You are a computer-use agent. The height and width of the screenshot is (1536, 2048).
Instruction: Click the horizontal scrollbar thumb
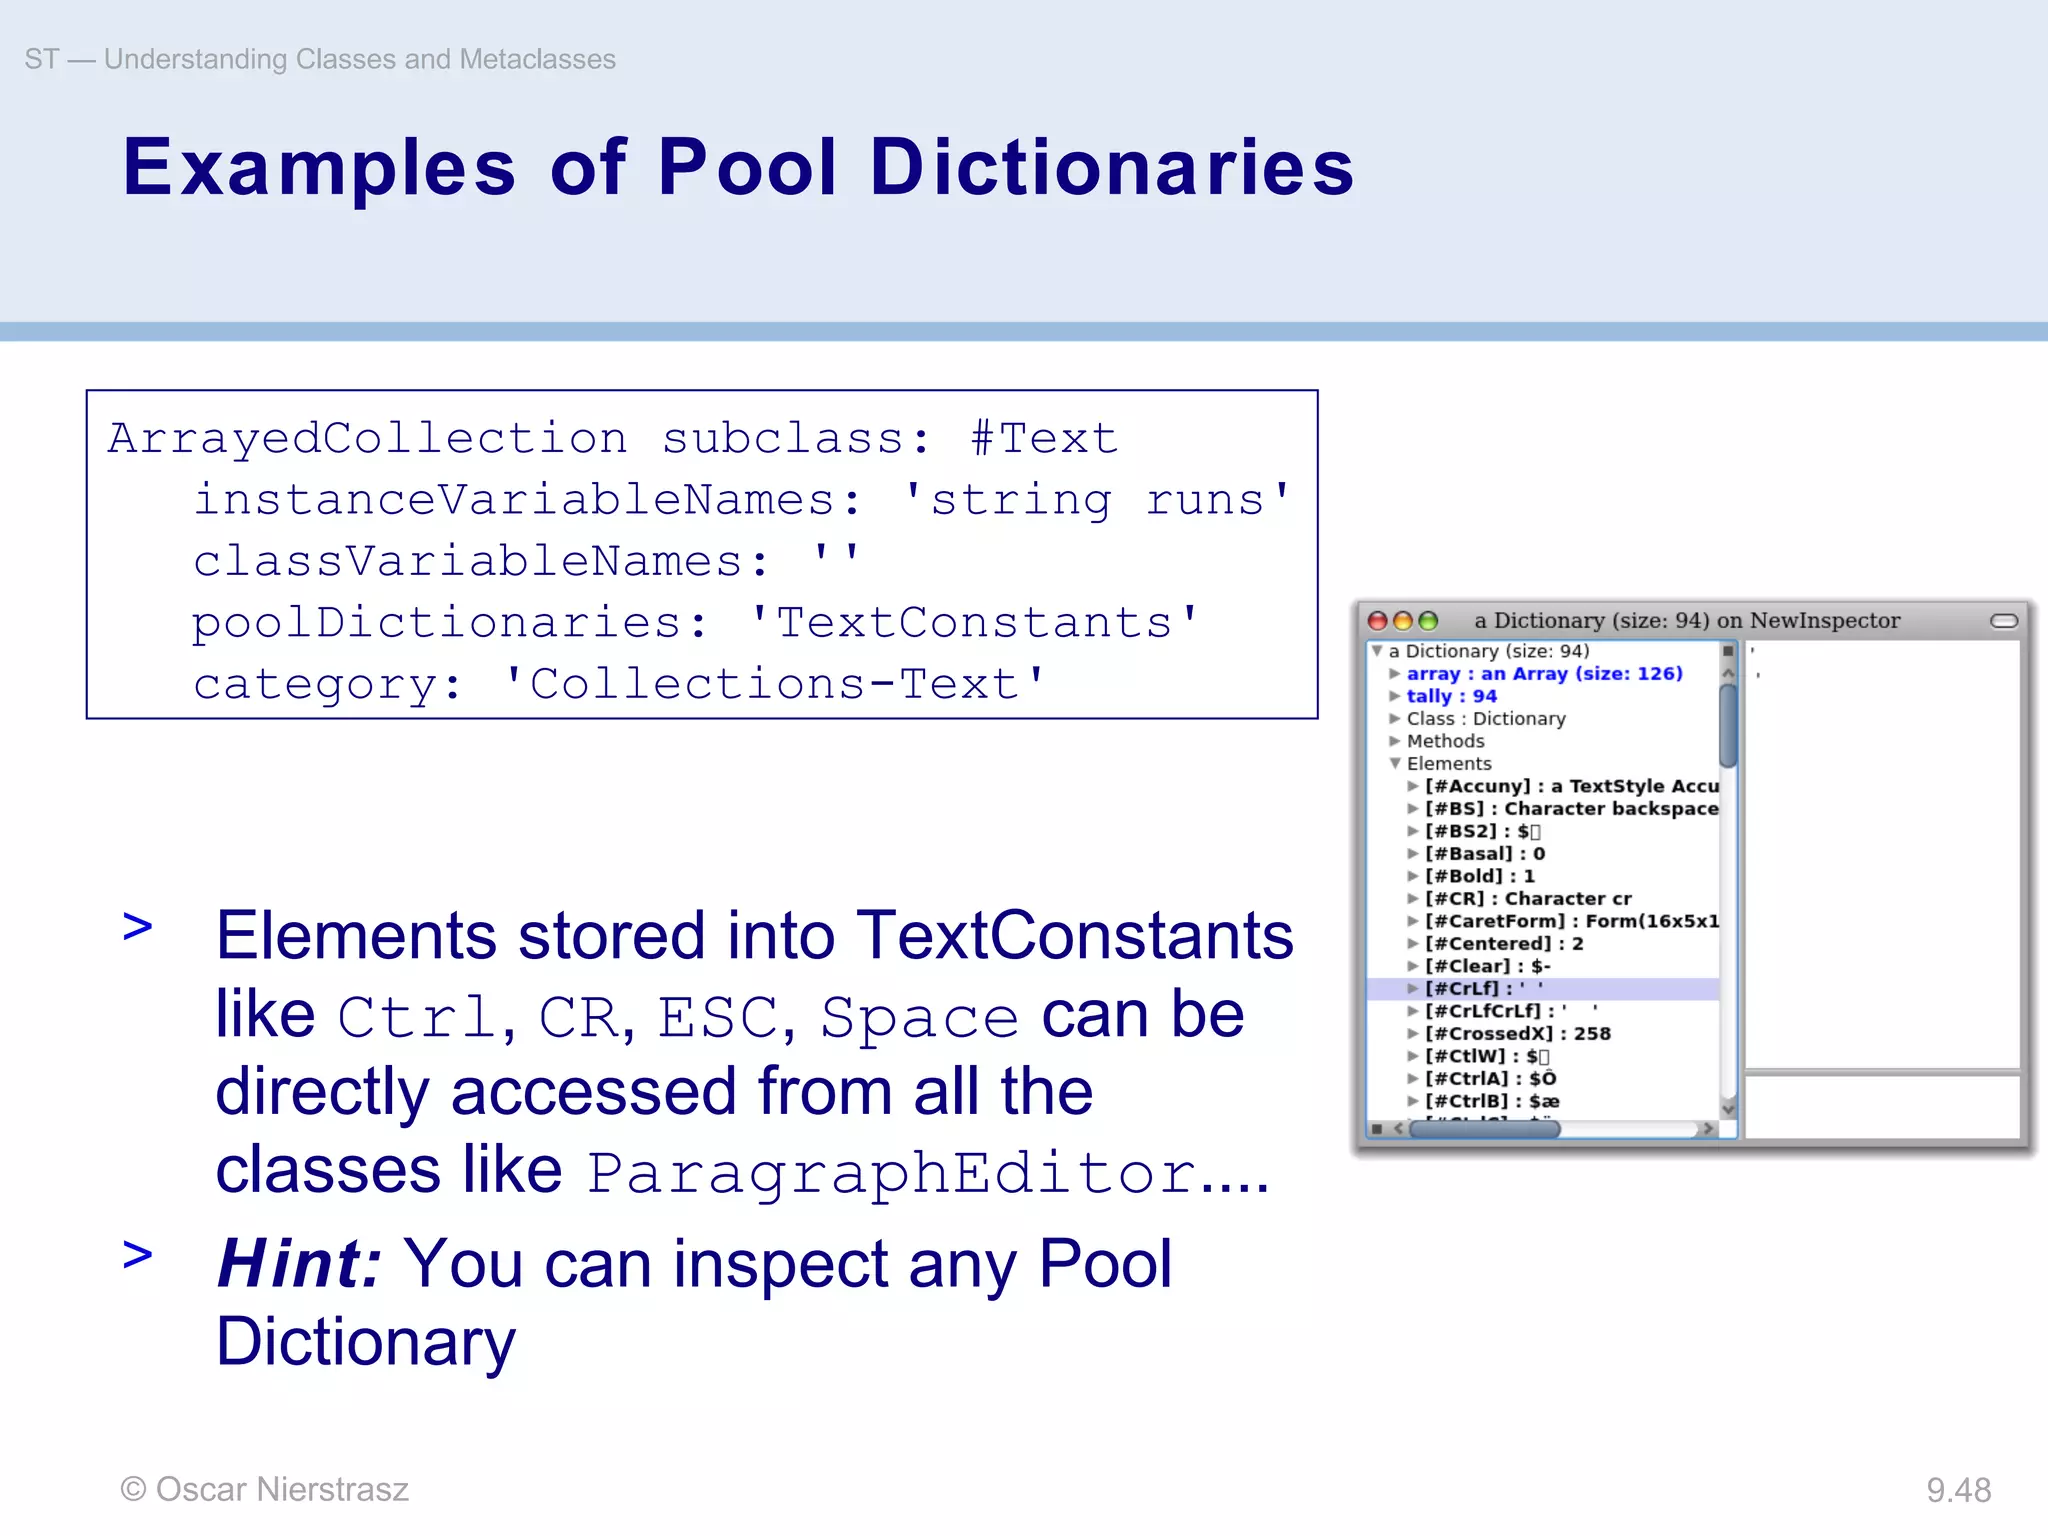(x=1484, y=1129)
